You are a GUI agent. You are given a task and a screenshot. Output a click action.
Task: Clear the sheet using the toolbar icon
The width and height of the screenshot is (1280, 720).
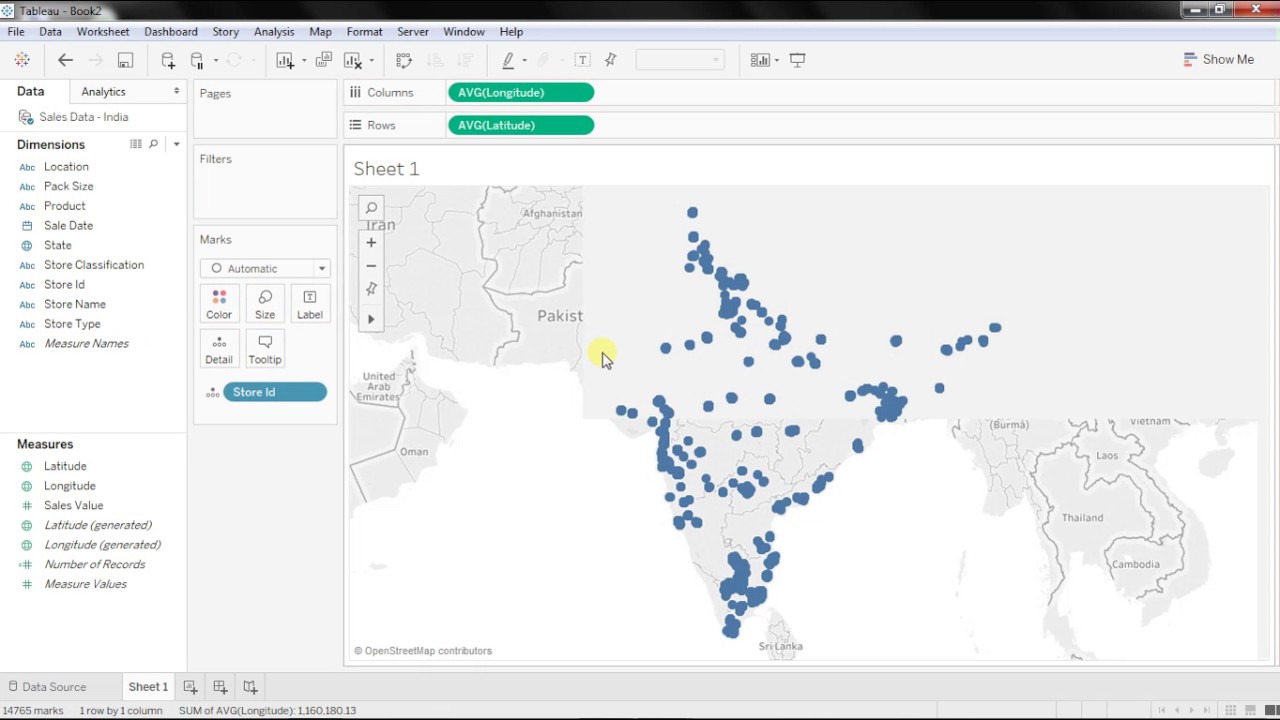(353, 60)
